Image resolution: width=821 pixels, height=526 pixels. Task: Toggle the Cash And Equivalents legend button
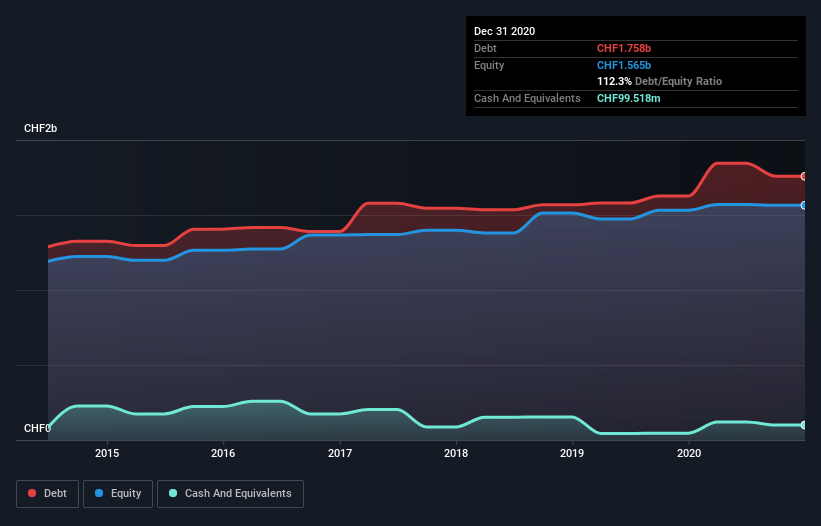click(230, 494)
